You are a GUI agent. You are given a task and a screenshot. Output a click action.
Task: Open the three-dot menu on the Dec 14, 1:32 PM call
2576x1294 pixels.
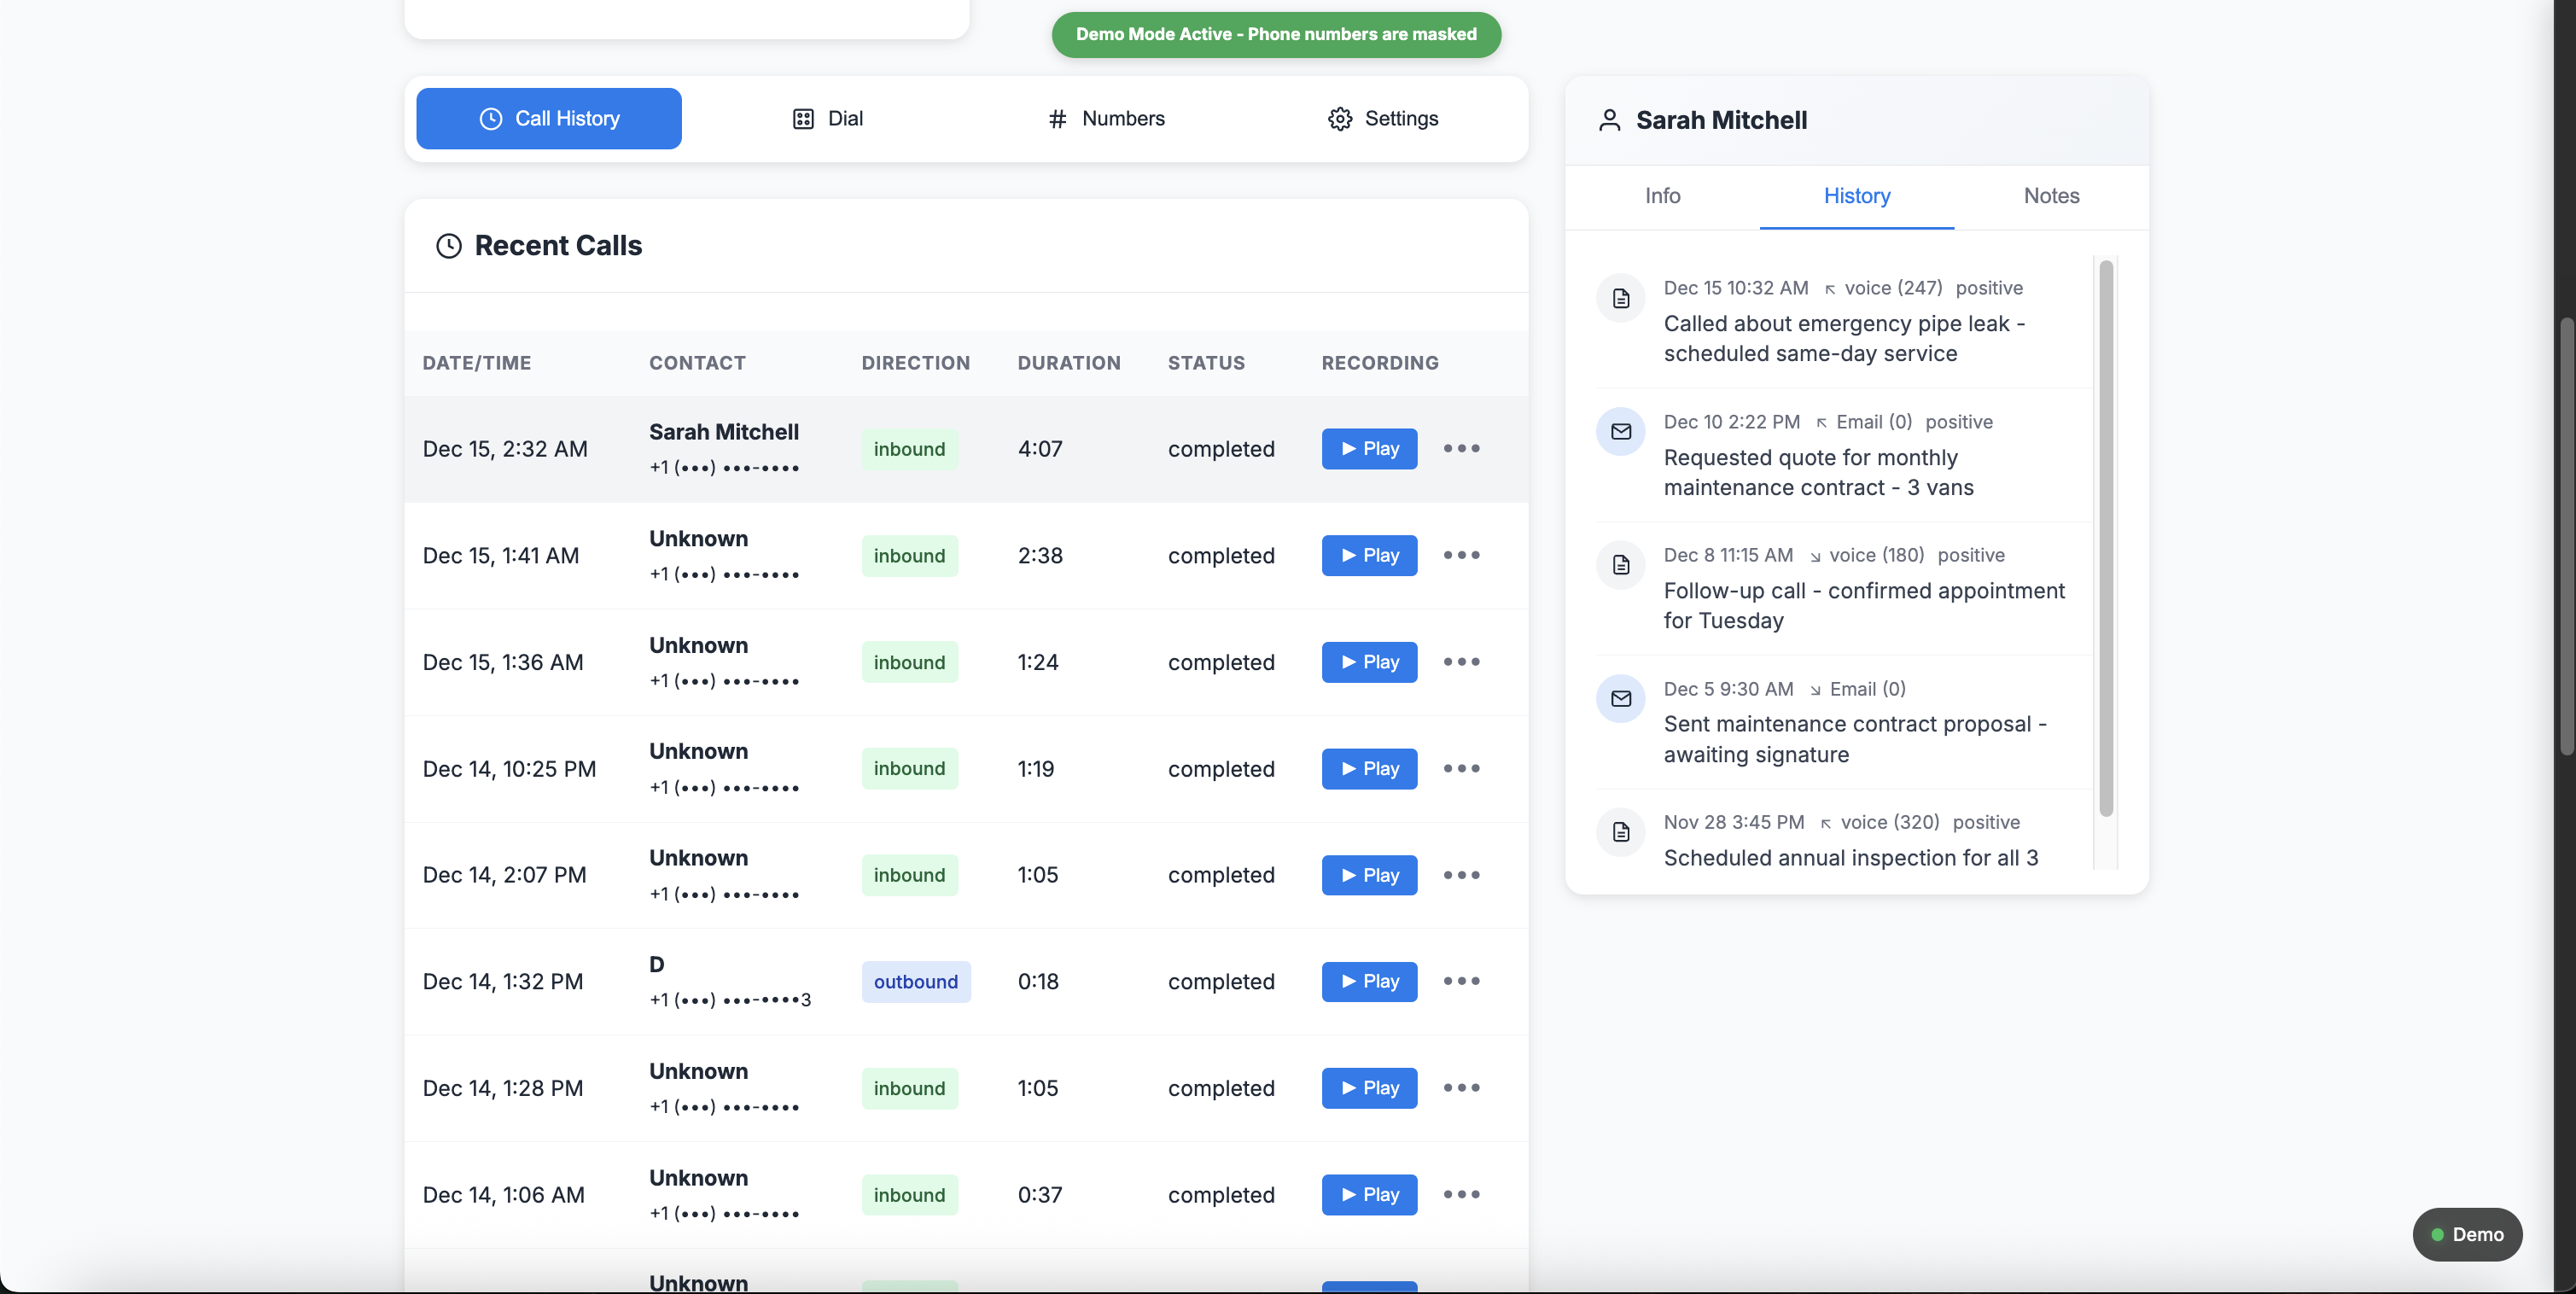[1461, 981]
